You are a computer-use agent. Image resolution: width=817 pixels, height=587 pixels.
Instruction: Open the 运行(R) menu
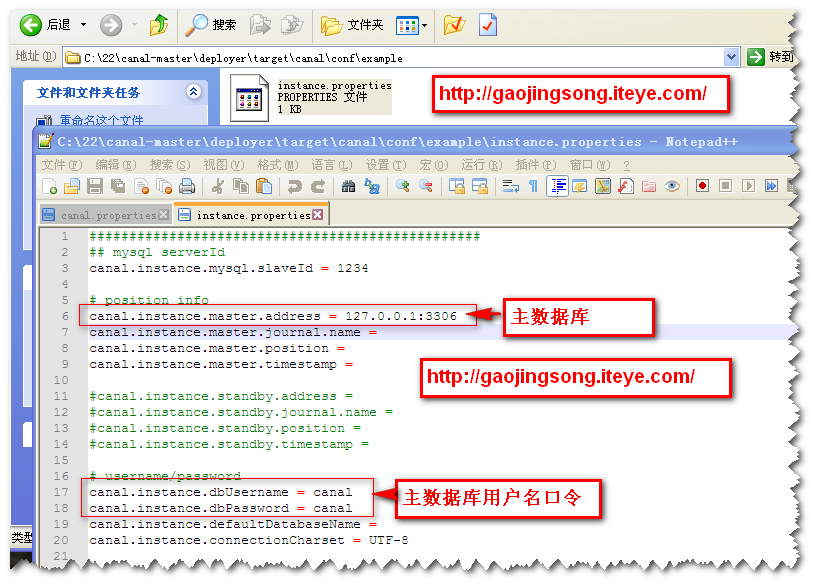point(481,165)
